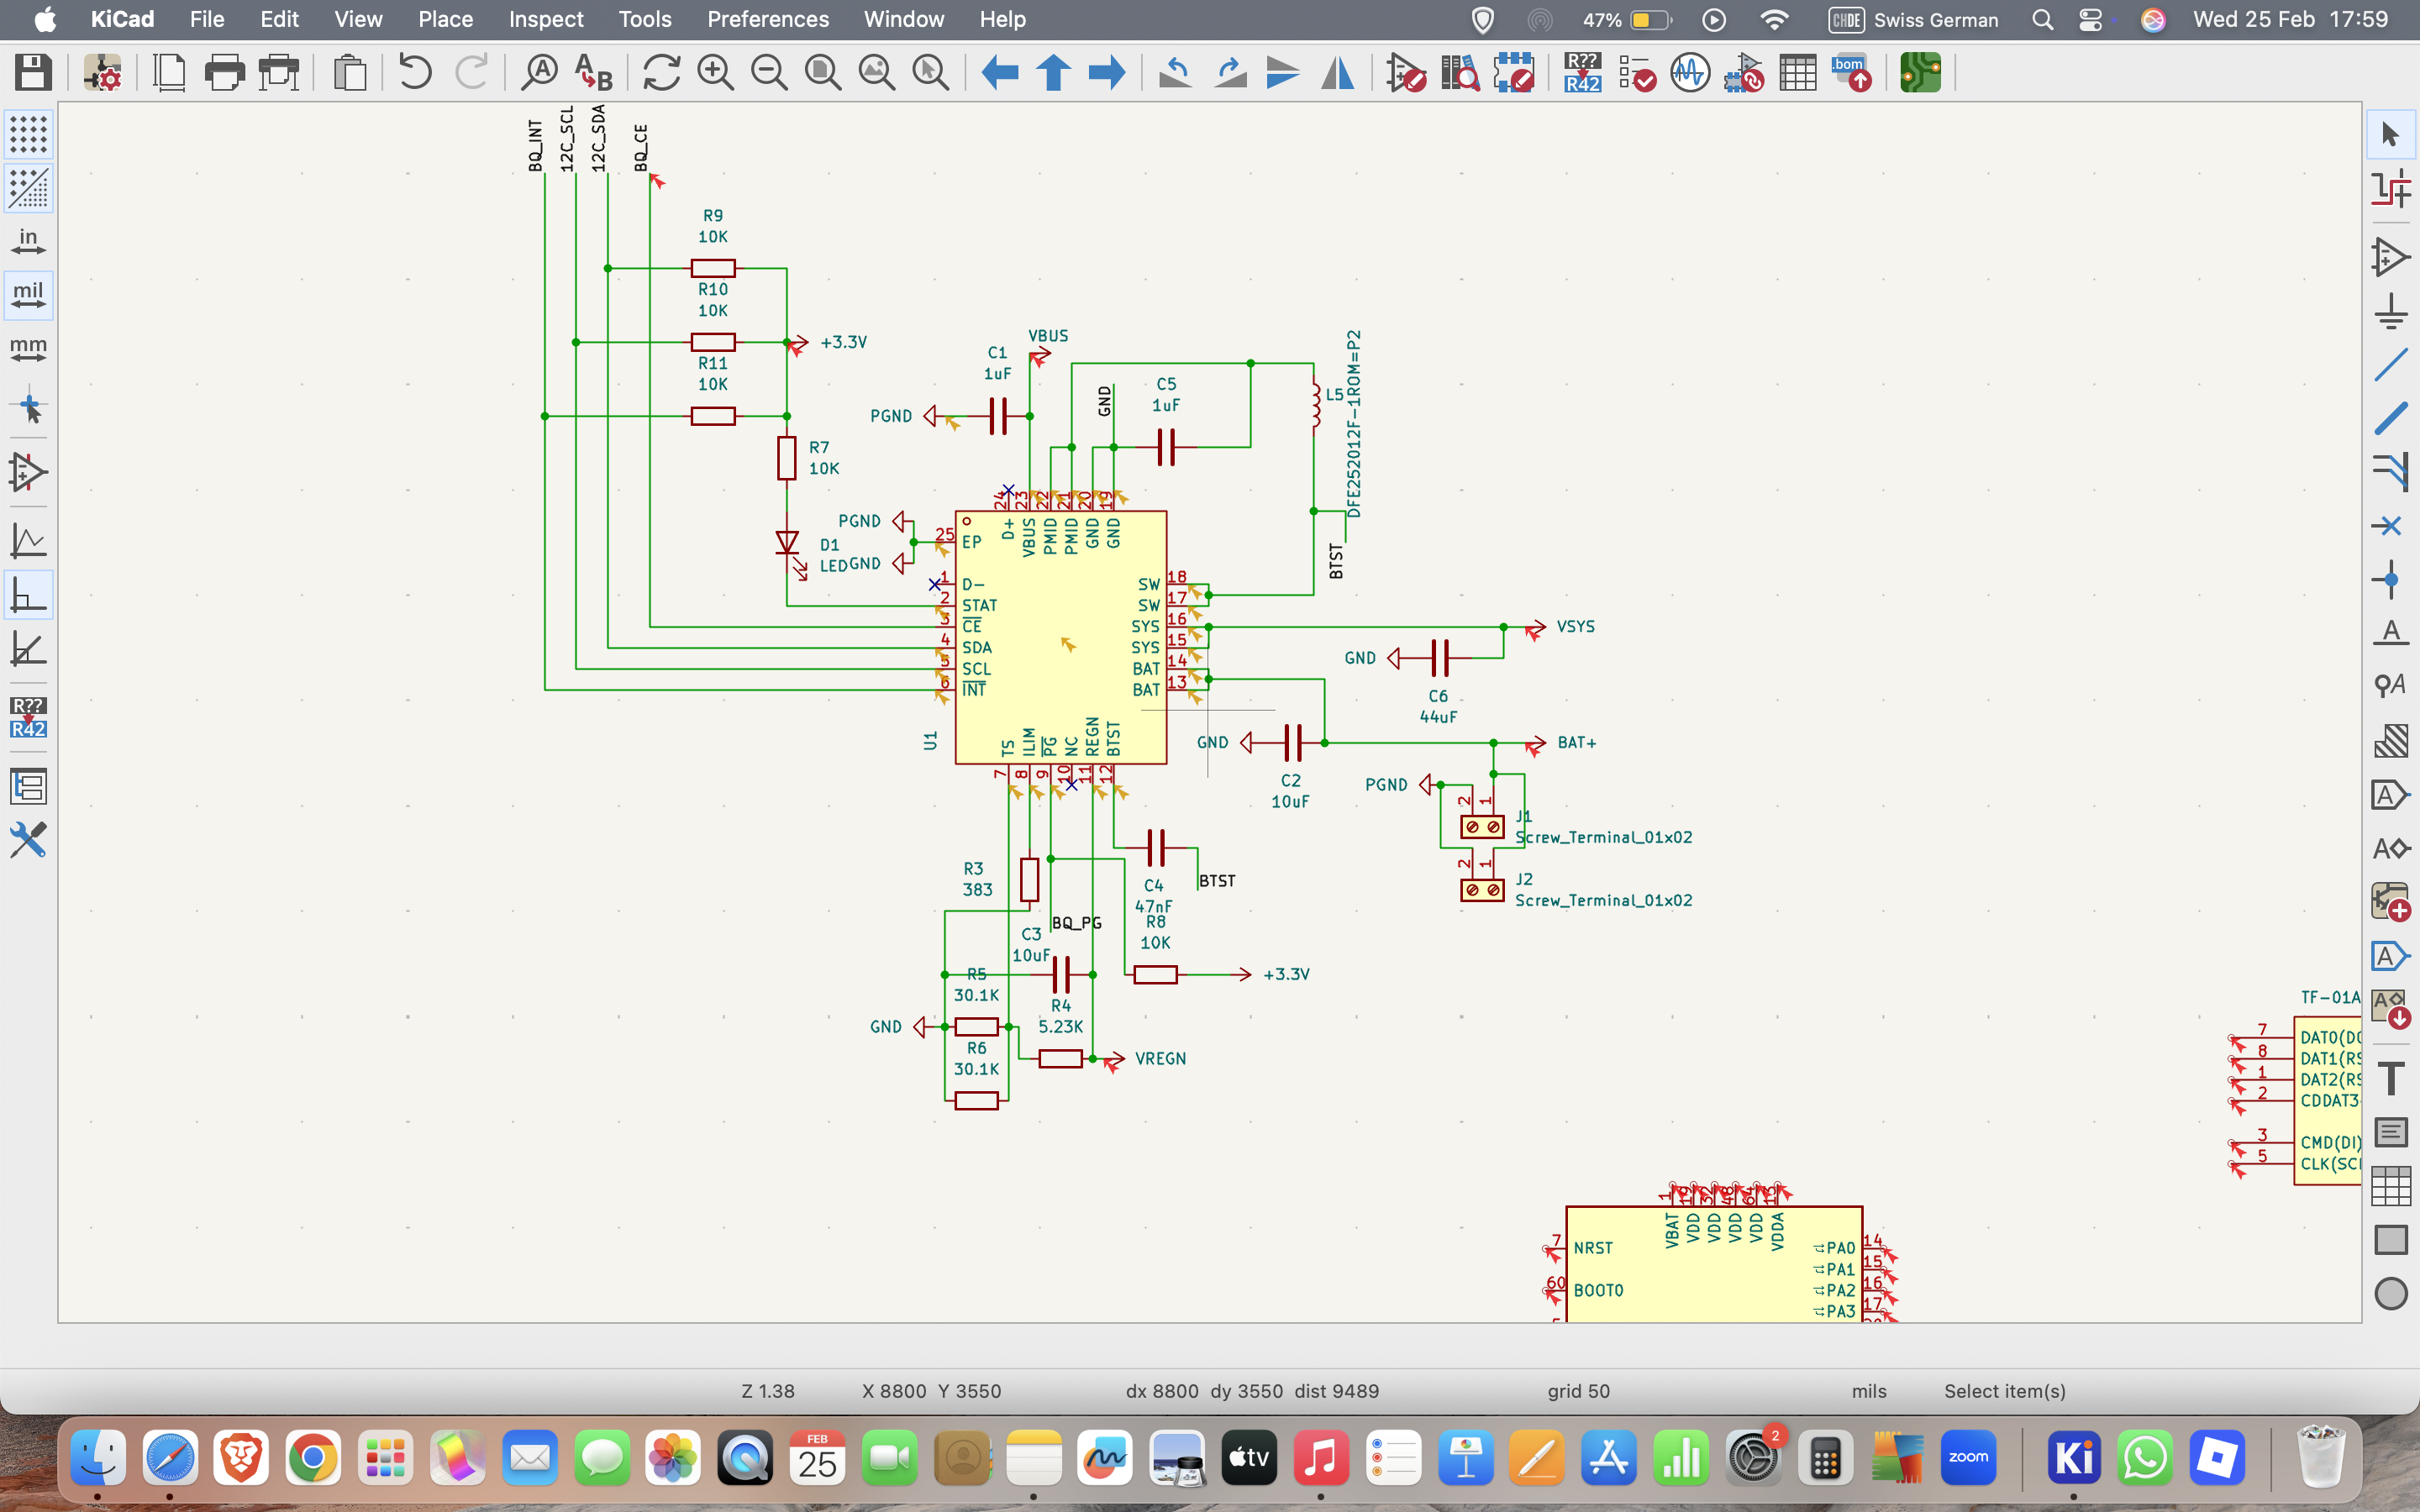Viewport: 2420px width, 1512px height.
Task: Open the circuit Simulator
Action: pyautogui.click(x=1690, y=73)
